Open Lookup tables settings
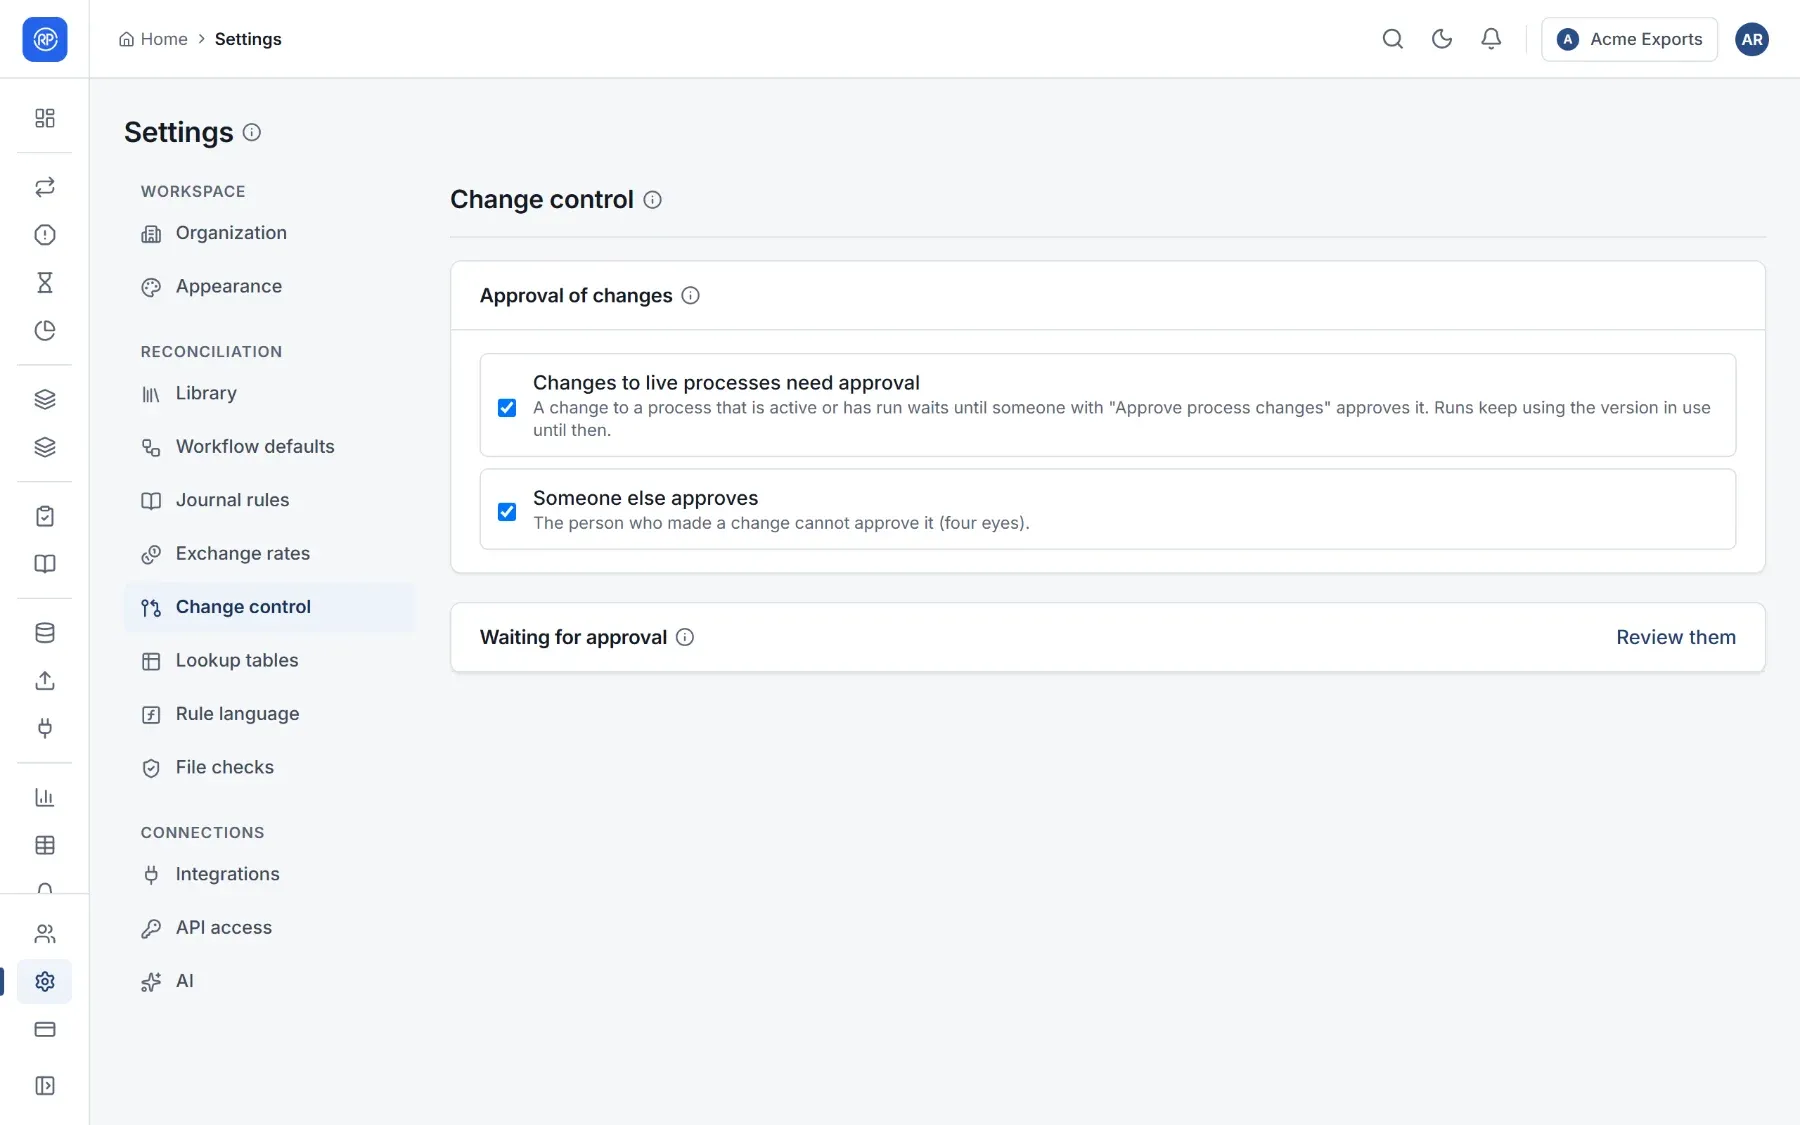This screenshot has width=1800, height=1125. click(x=269, y=660)
